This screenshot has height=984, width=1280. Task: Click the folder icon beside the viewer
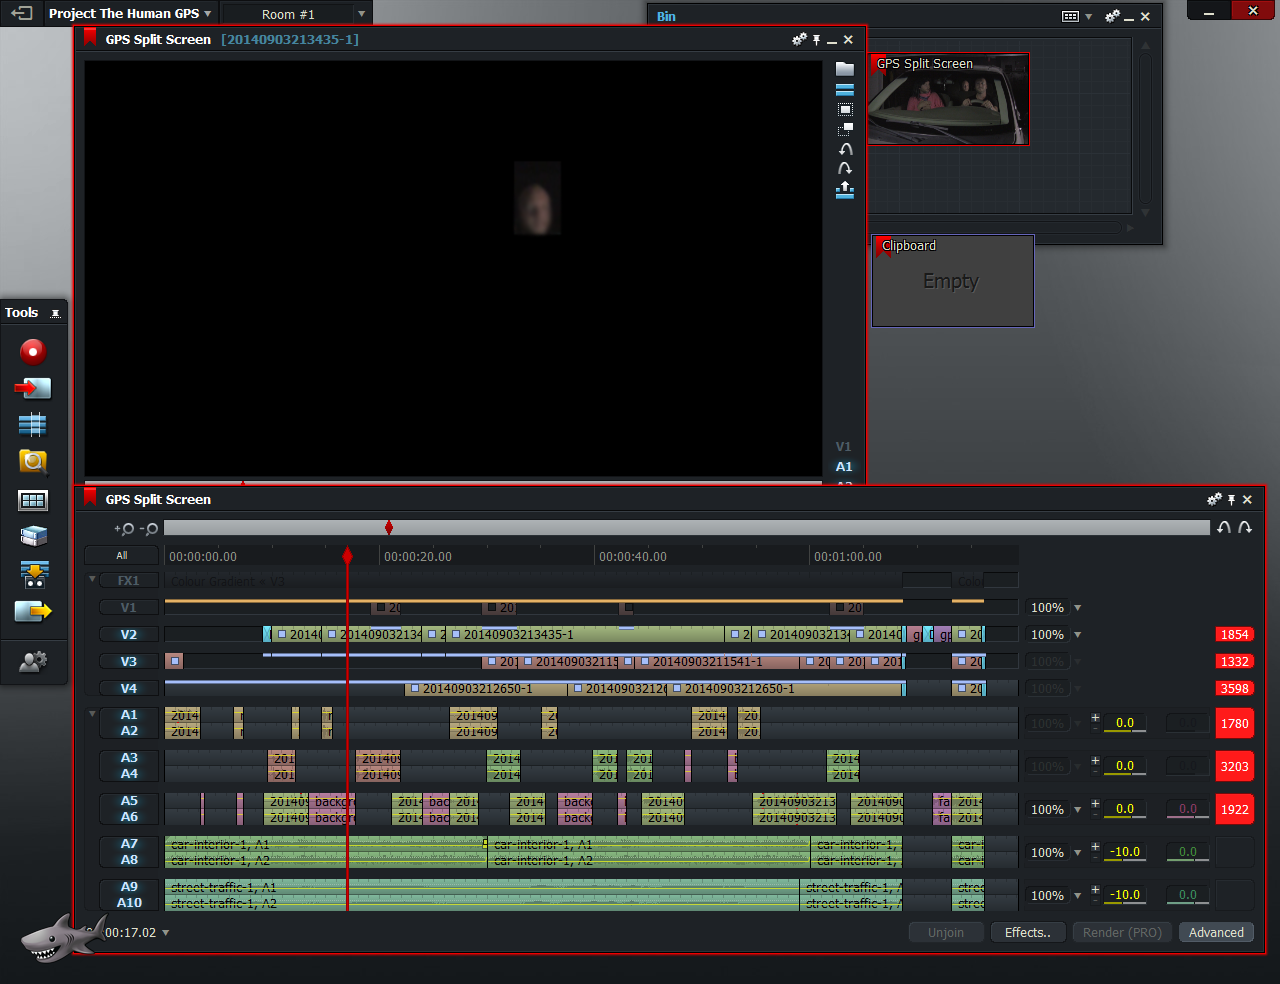845,69
